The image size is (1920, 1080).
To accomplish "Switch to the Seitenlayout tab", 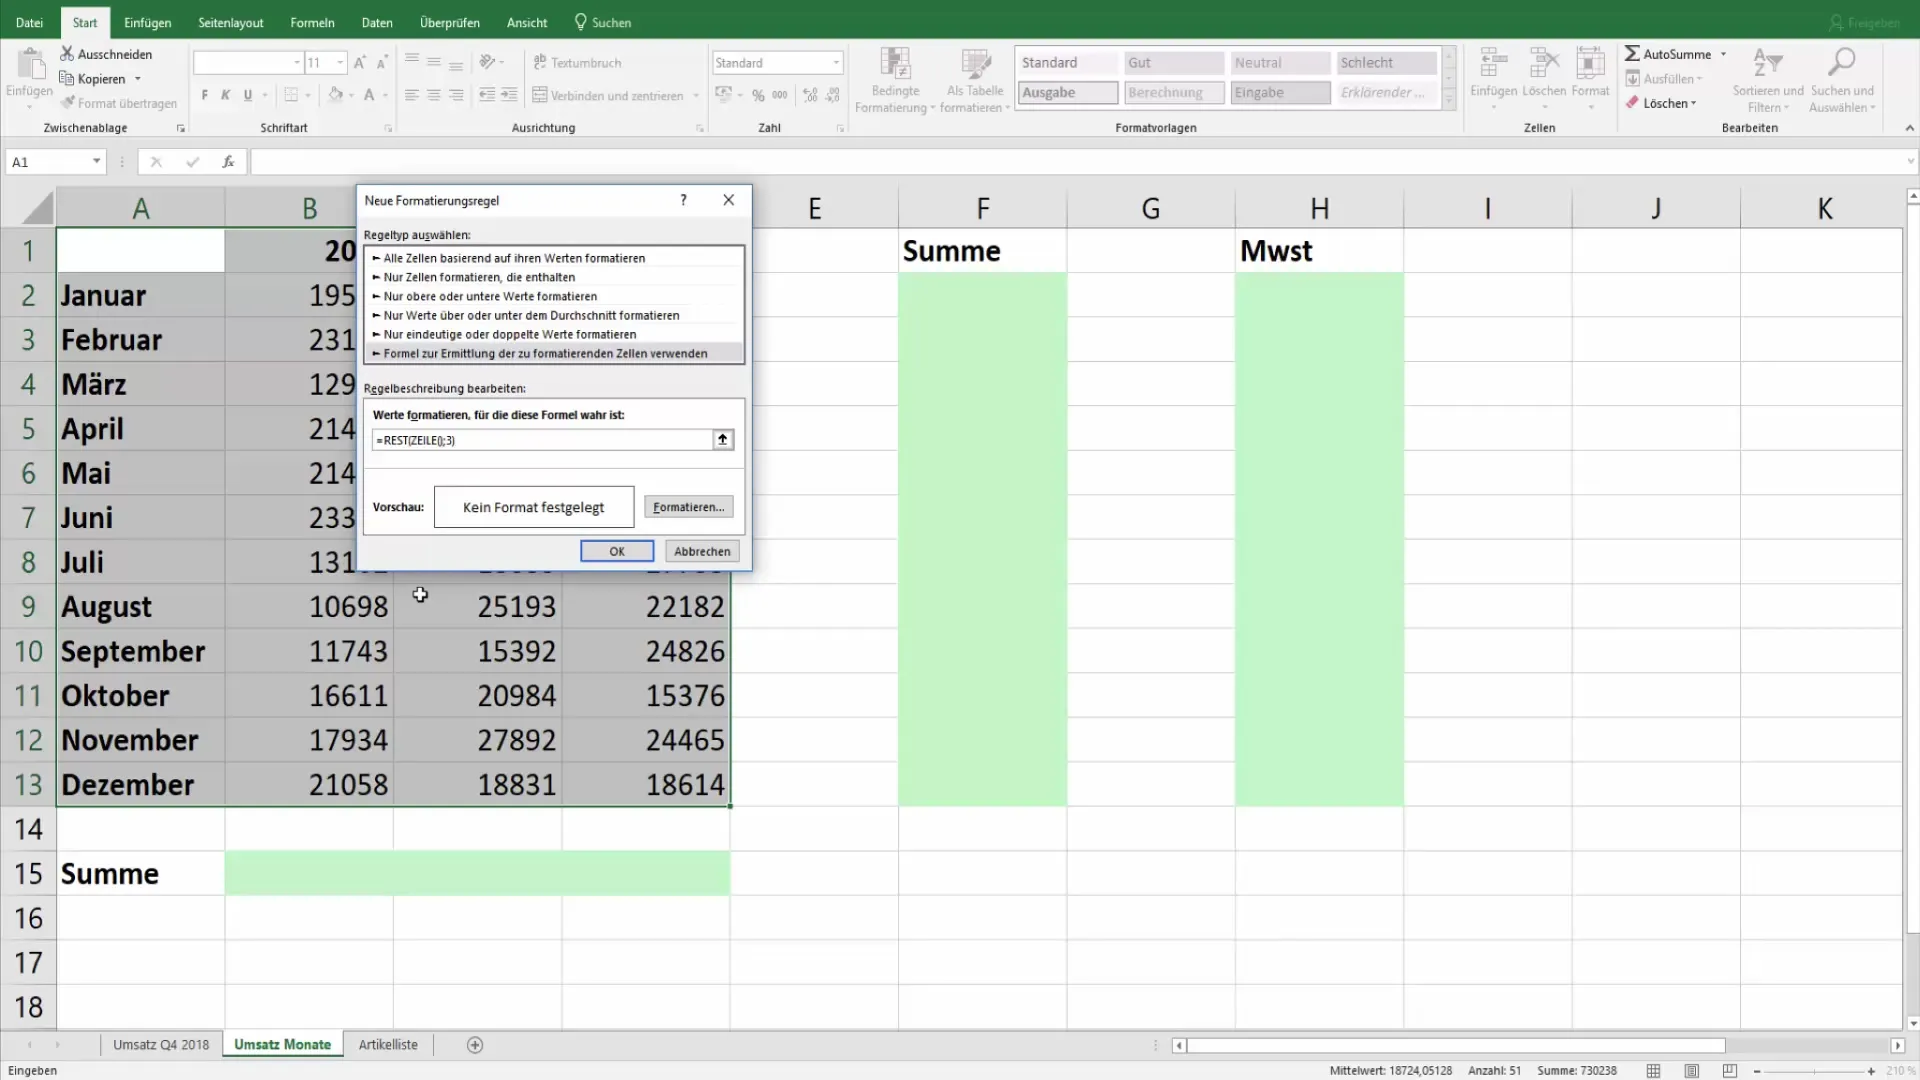I will pos(231,22).
